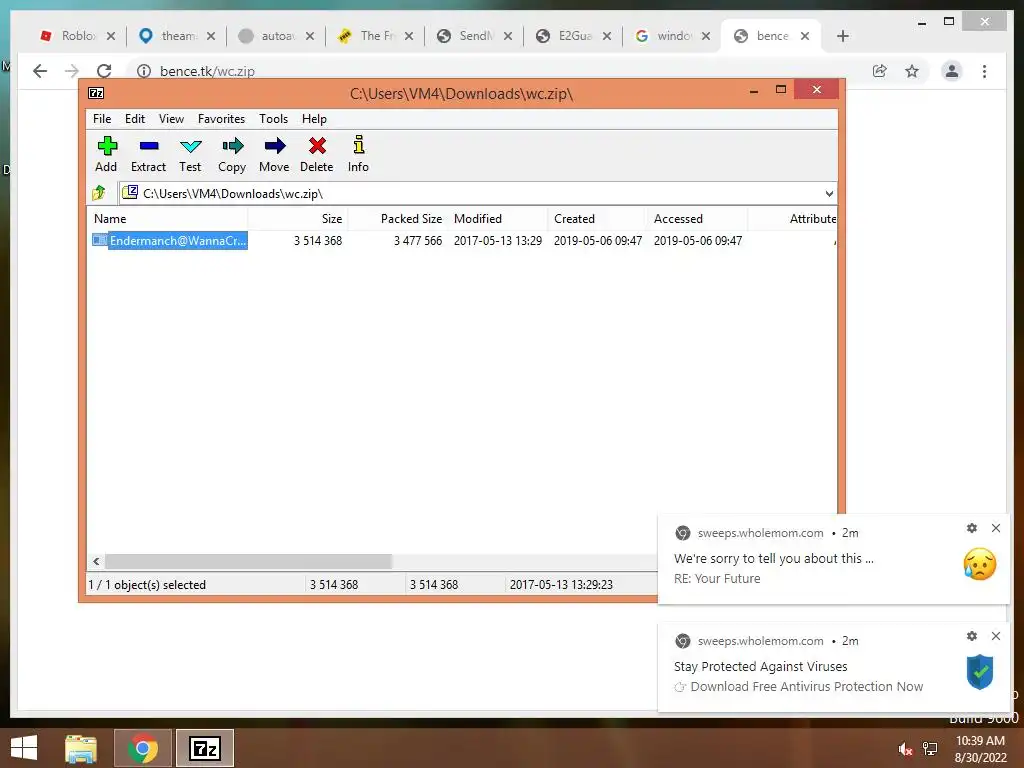This screenshot has width=1024, height=768.
Task: Click the "1 / 1 object(s) selected" status
Action: [x=147, y=584]
